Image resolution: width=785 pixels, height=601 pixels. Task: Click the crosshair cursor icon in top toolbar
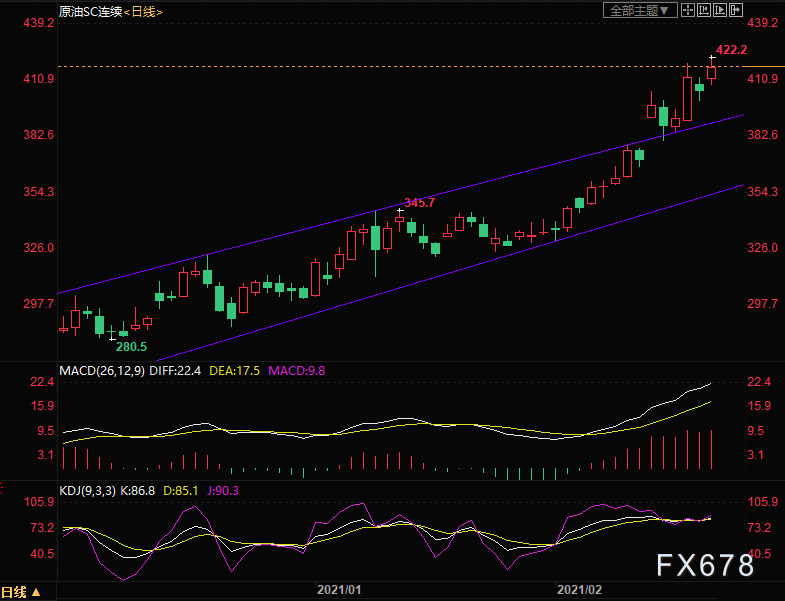point(689,10)
